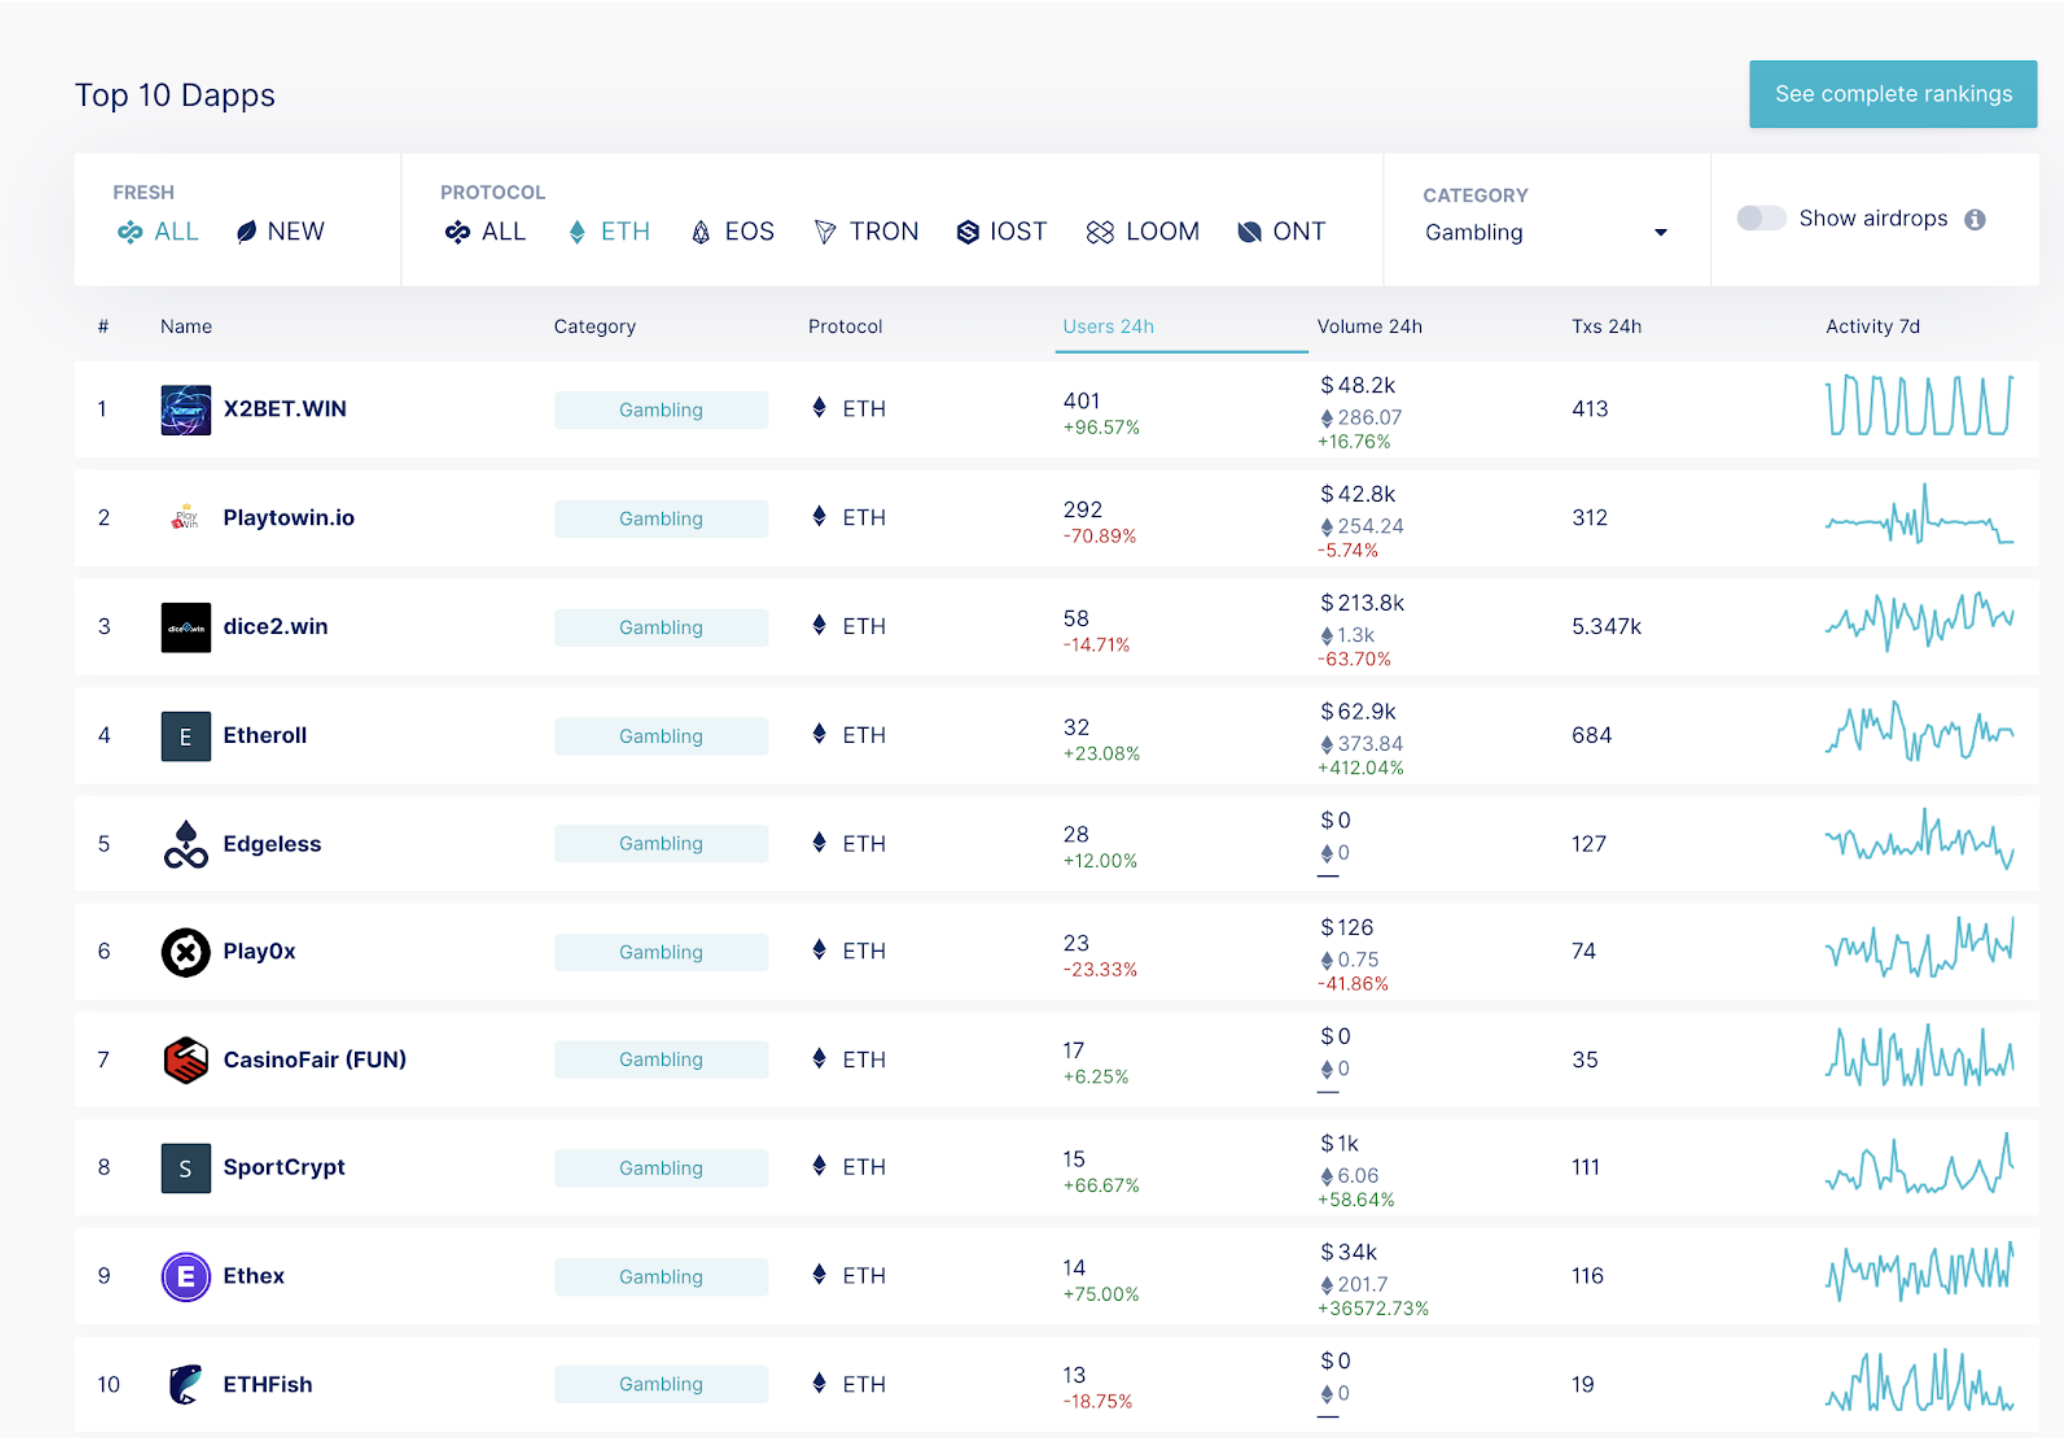Click the Name column header

click(x=186, y=327)
